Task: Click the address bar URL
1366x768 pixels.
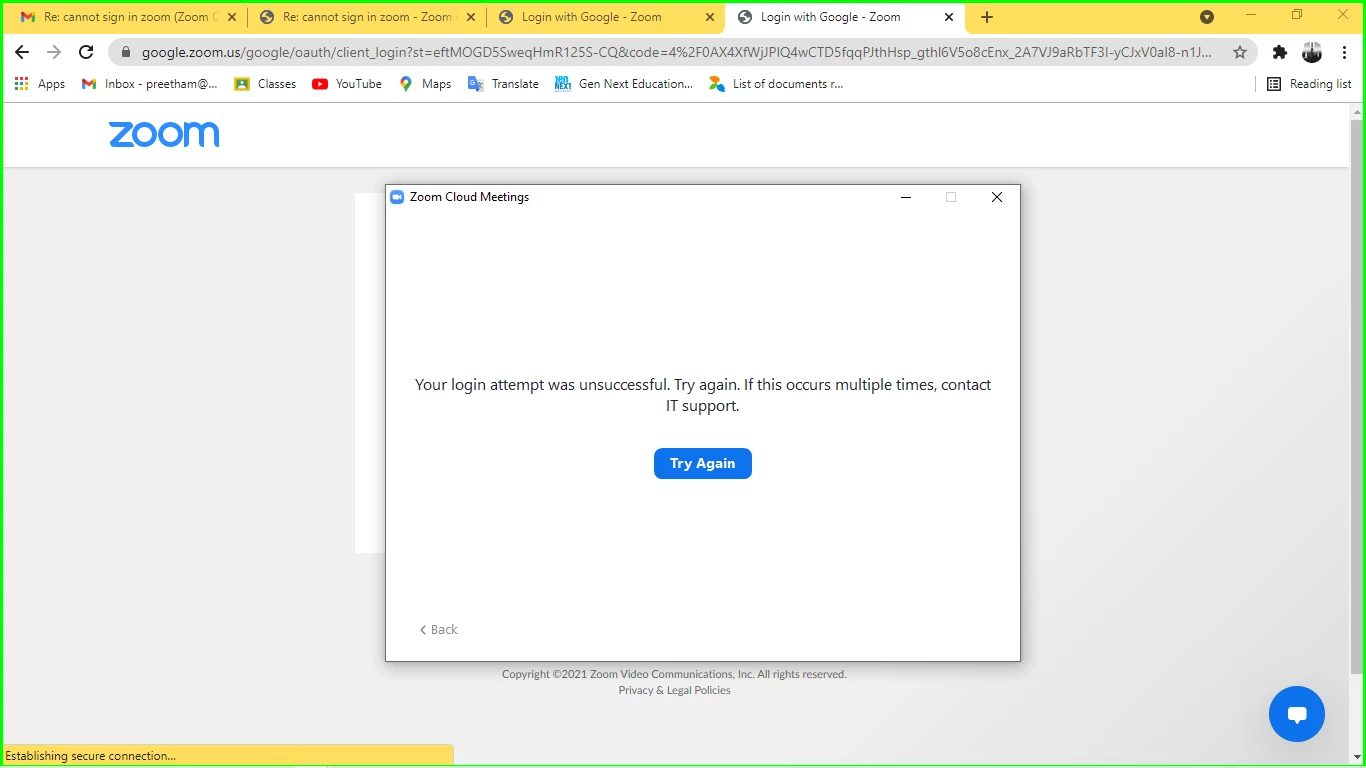Action: [677, 52]
